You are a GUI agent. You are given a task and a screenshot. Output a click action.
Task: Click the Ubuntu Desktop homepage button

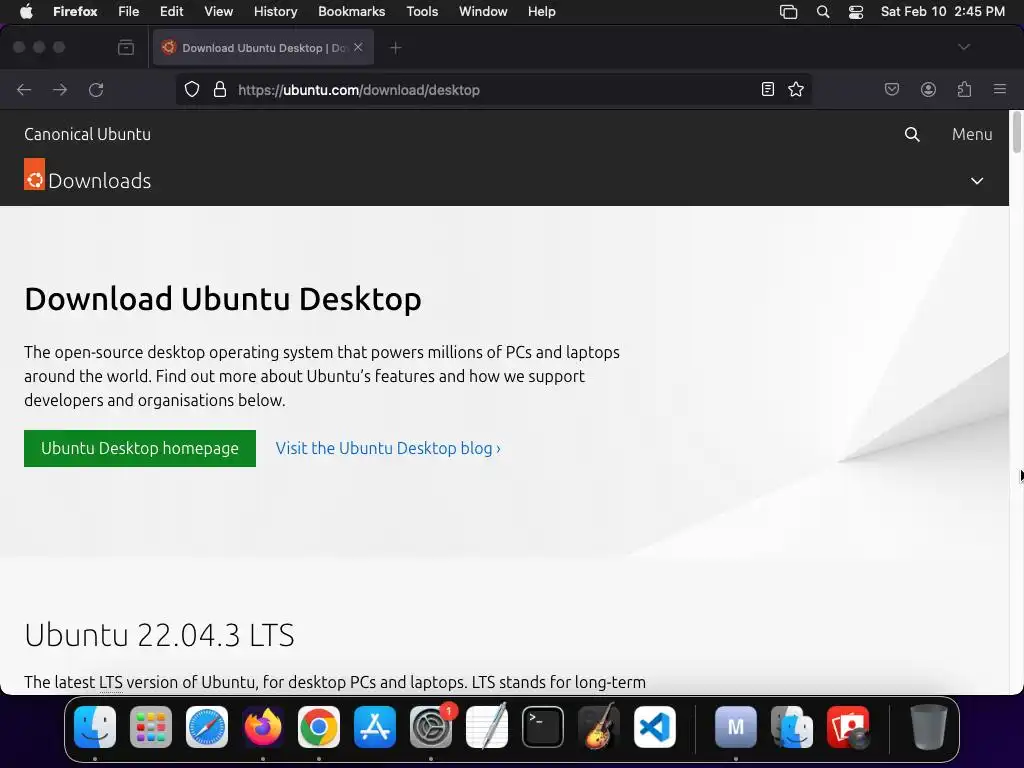tap(140, 448)
